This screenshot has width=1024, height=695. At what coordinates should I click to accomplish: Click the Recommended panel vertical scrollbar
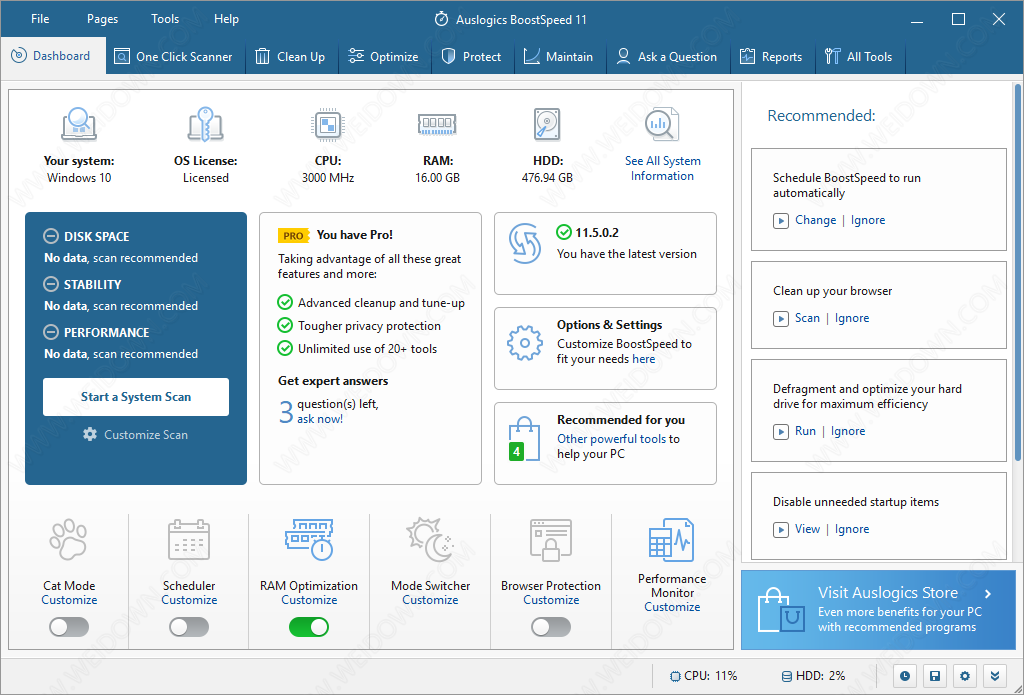tap(1017, 271)
